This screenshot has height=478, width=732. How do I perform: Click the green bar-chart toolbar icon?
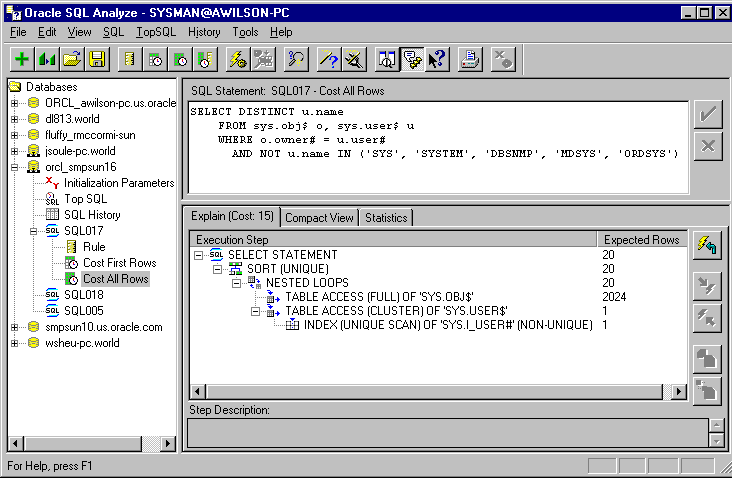pos(47,59)
